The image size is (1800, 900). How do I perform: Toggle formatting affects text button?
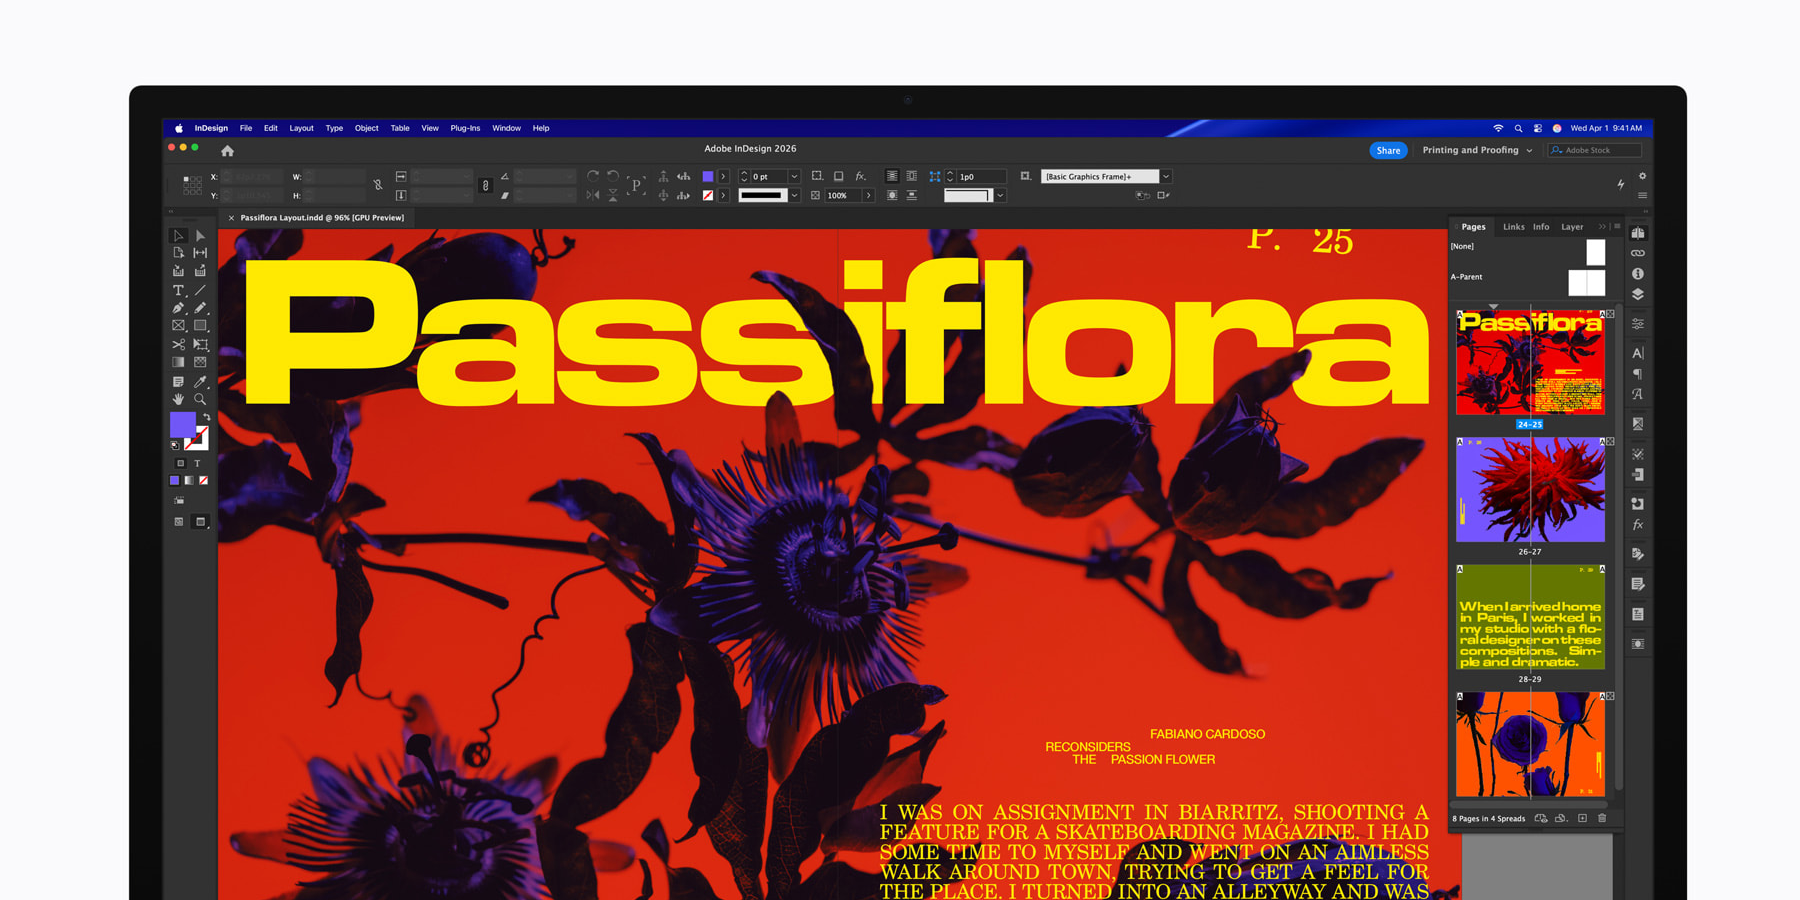[197, 464]
